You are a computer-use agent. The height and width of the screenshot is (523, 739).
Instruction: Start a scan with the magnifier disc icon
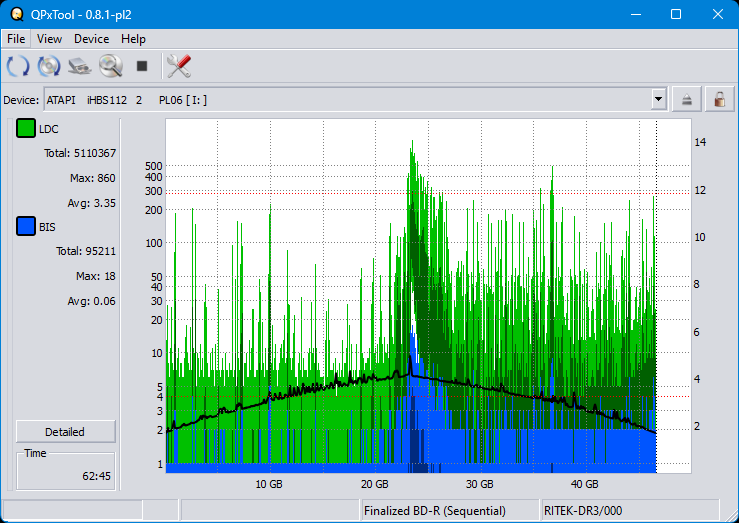click(x=111, y=67)
